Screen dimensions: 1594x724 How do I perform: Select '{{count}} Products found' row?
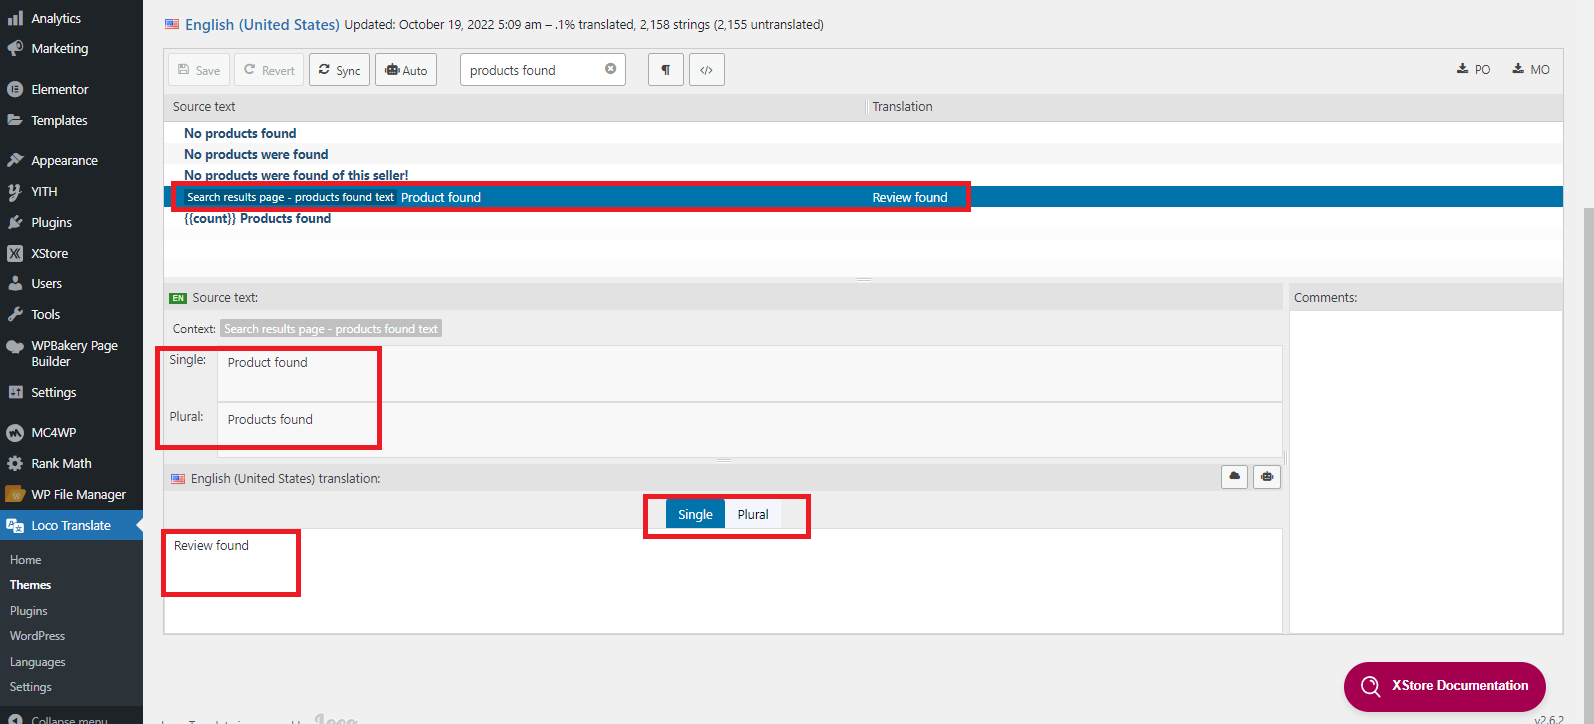click(x=863, y=218)
